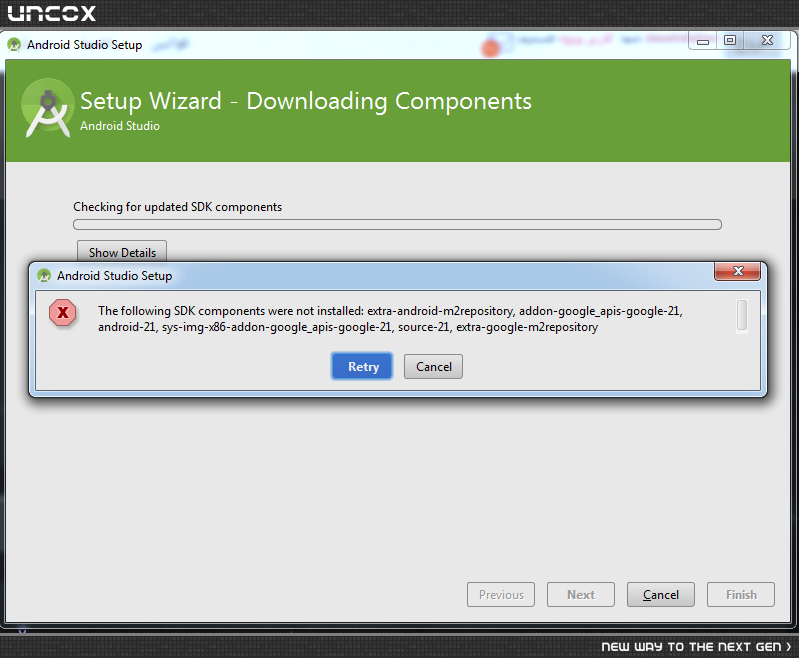Show Details of the download progress
This screenshot has height=658, width=799.
[122, 252]
